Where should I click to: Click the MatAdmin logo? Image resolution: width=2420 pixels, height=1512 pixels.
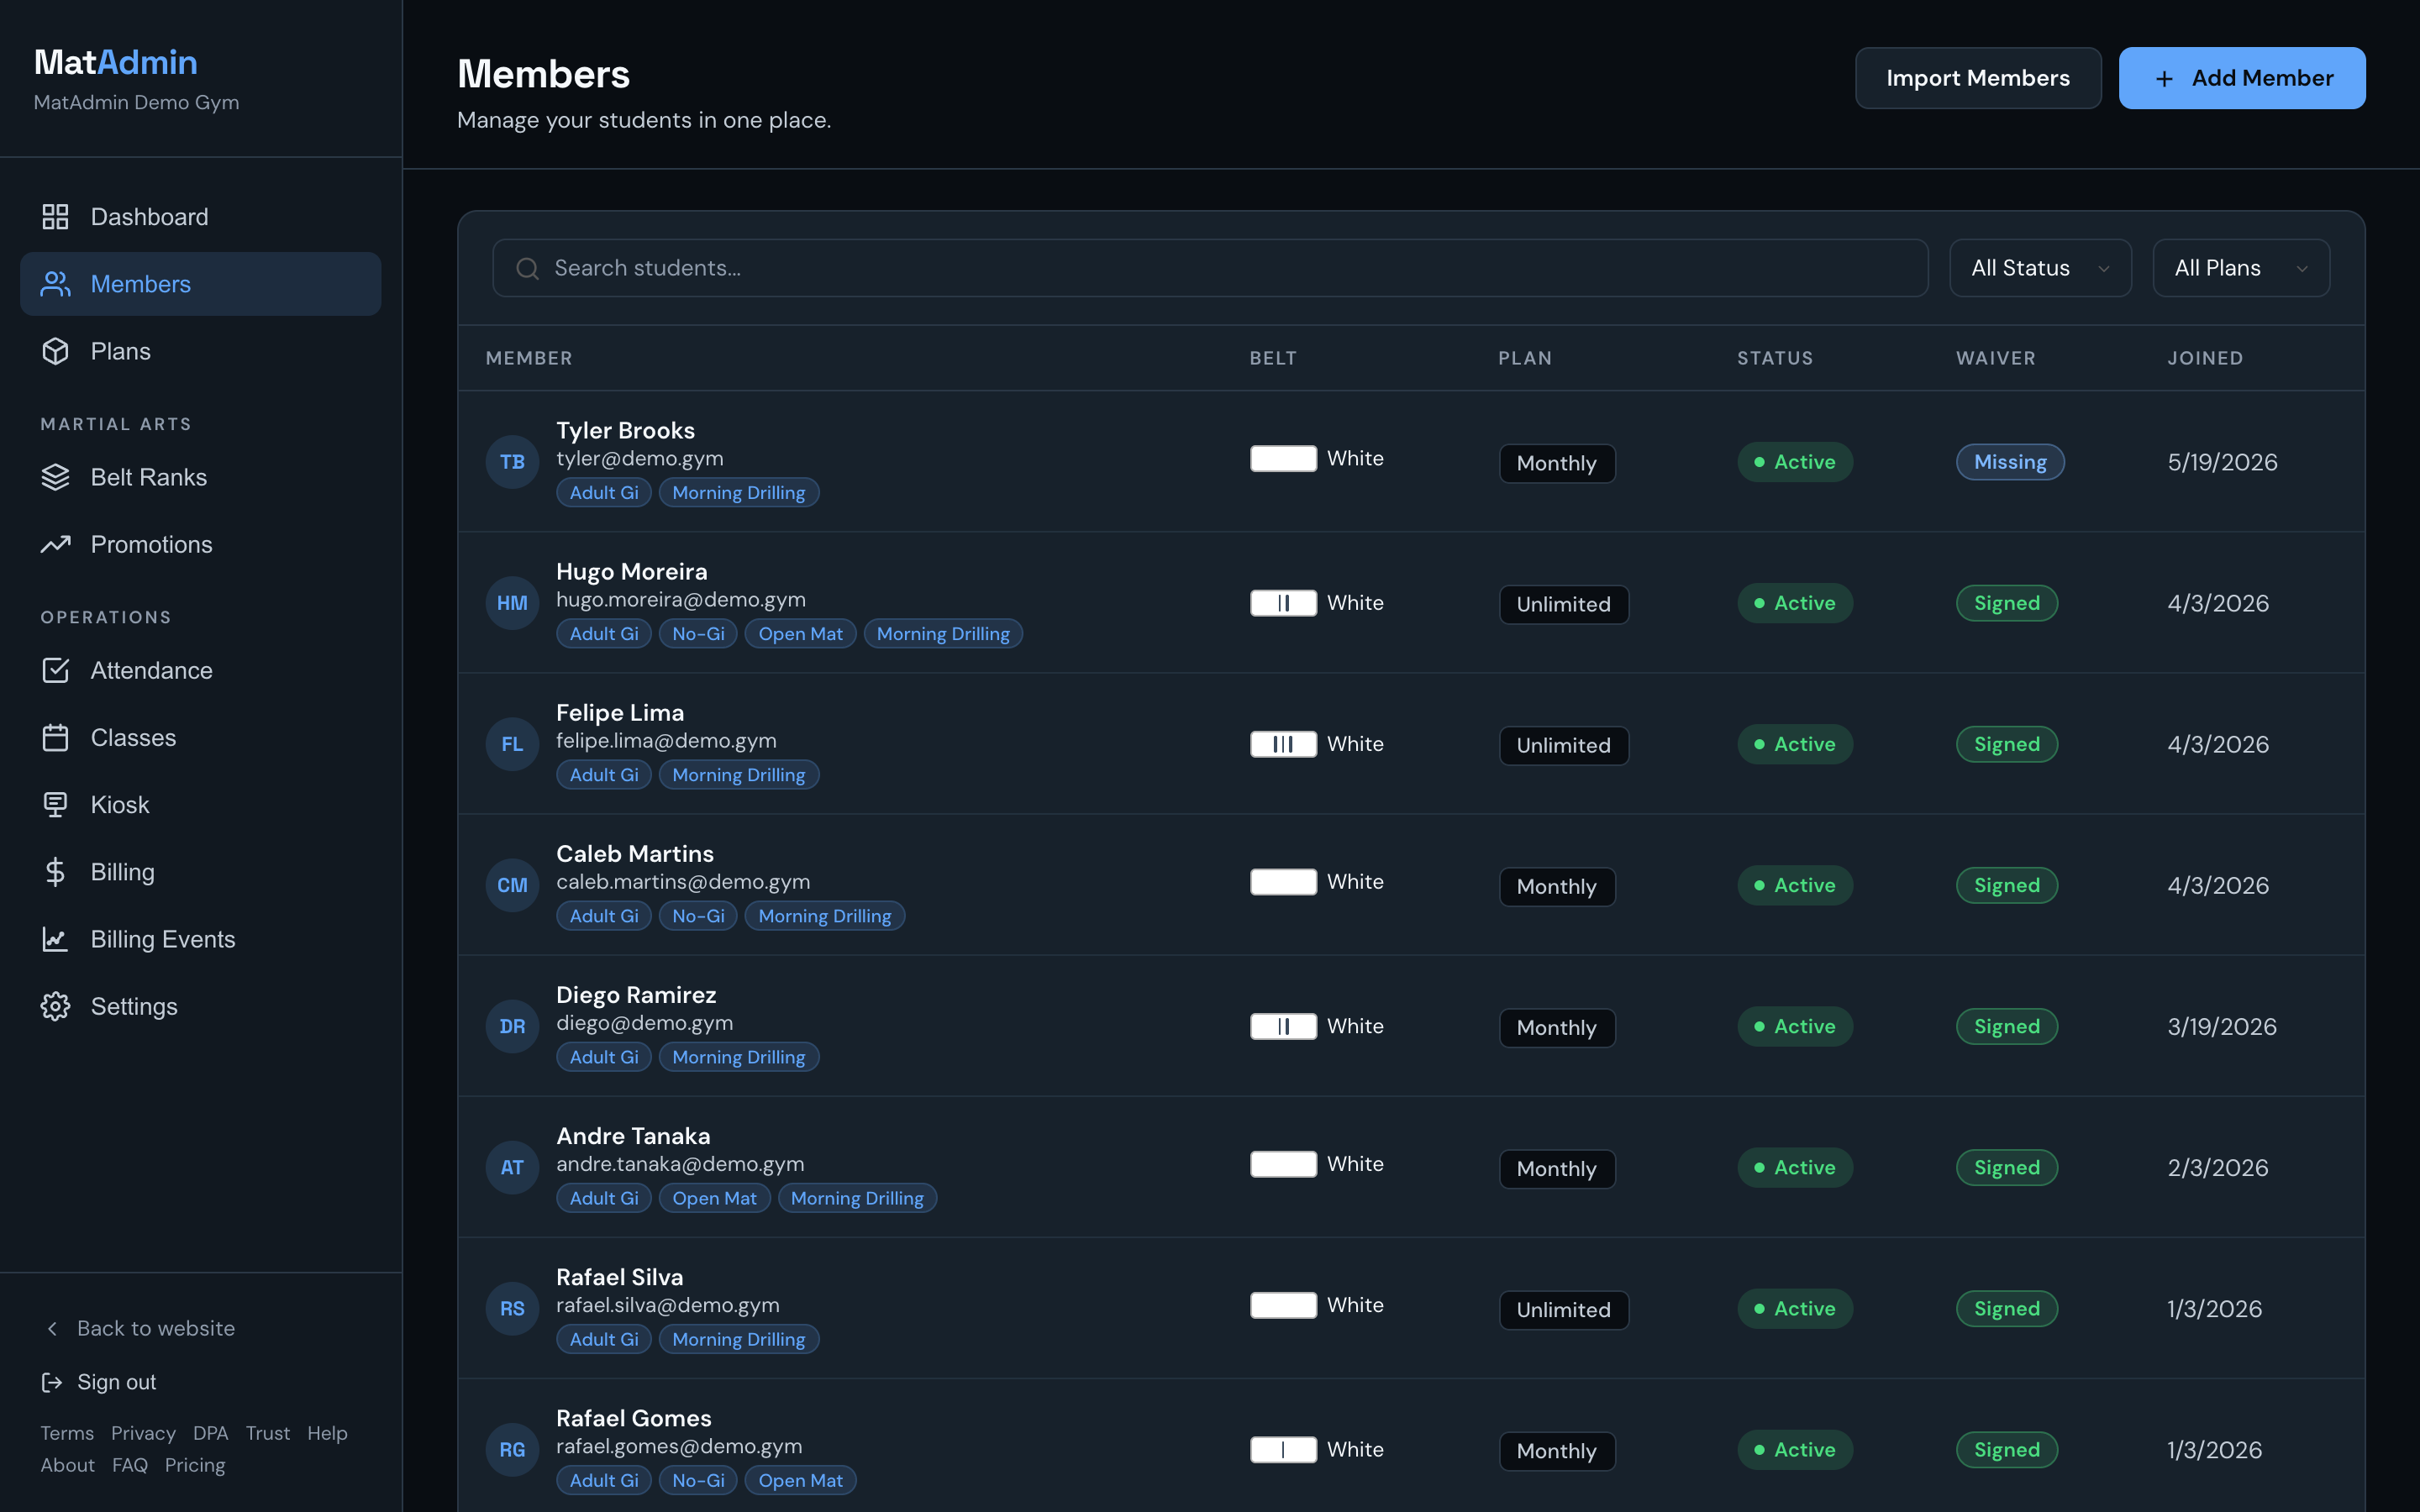pos(116,62)
